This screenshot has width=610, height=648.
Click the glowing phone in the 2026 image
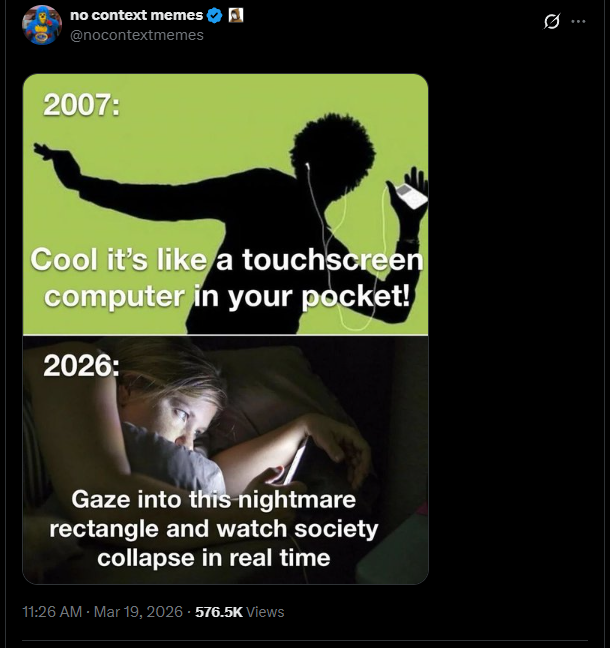298,462
